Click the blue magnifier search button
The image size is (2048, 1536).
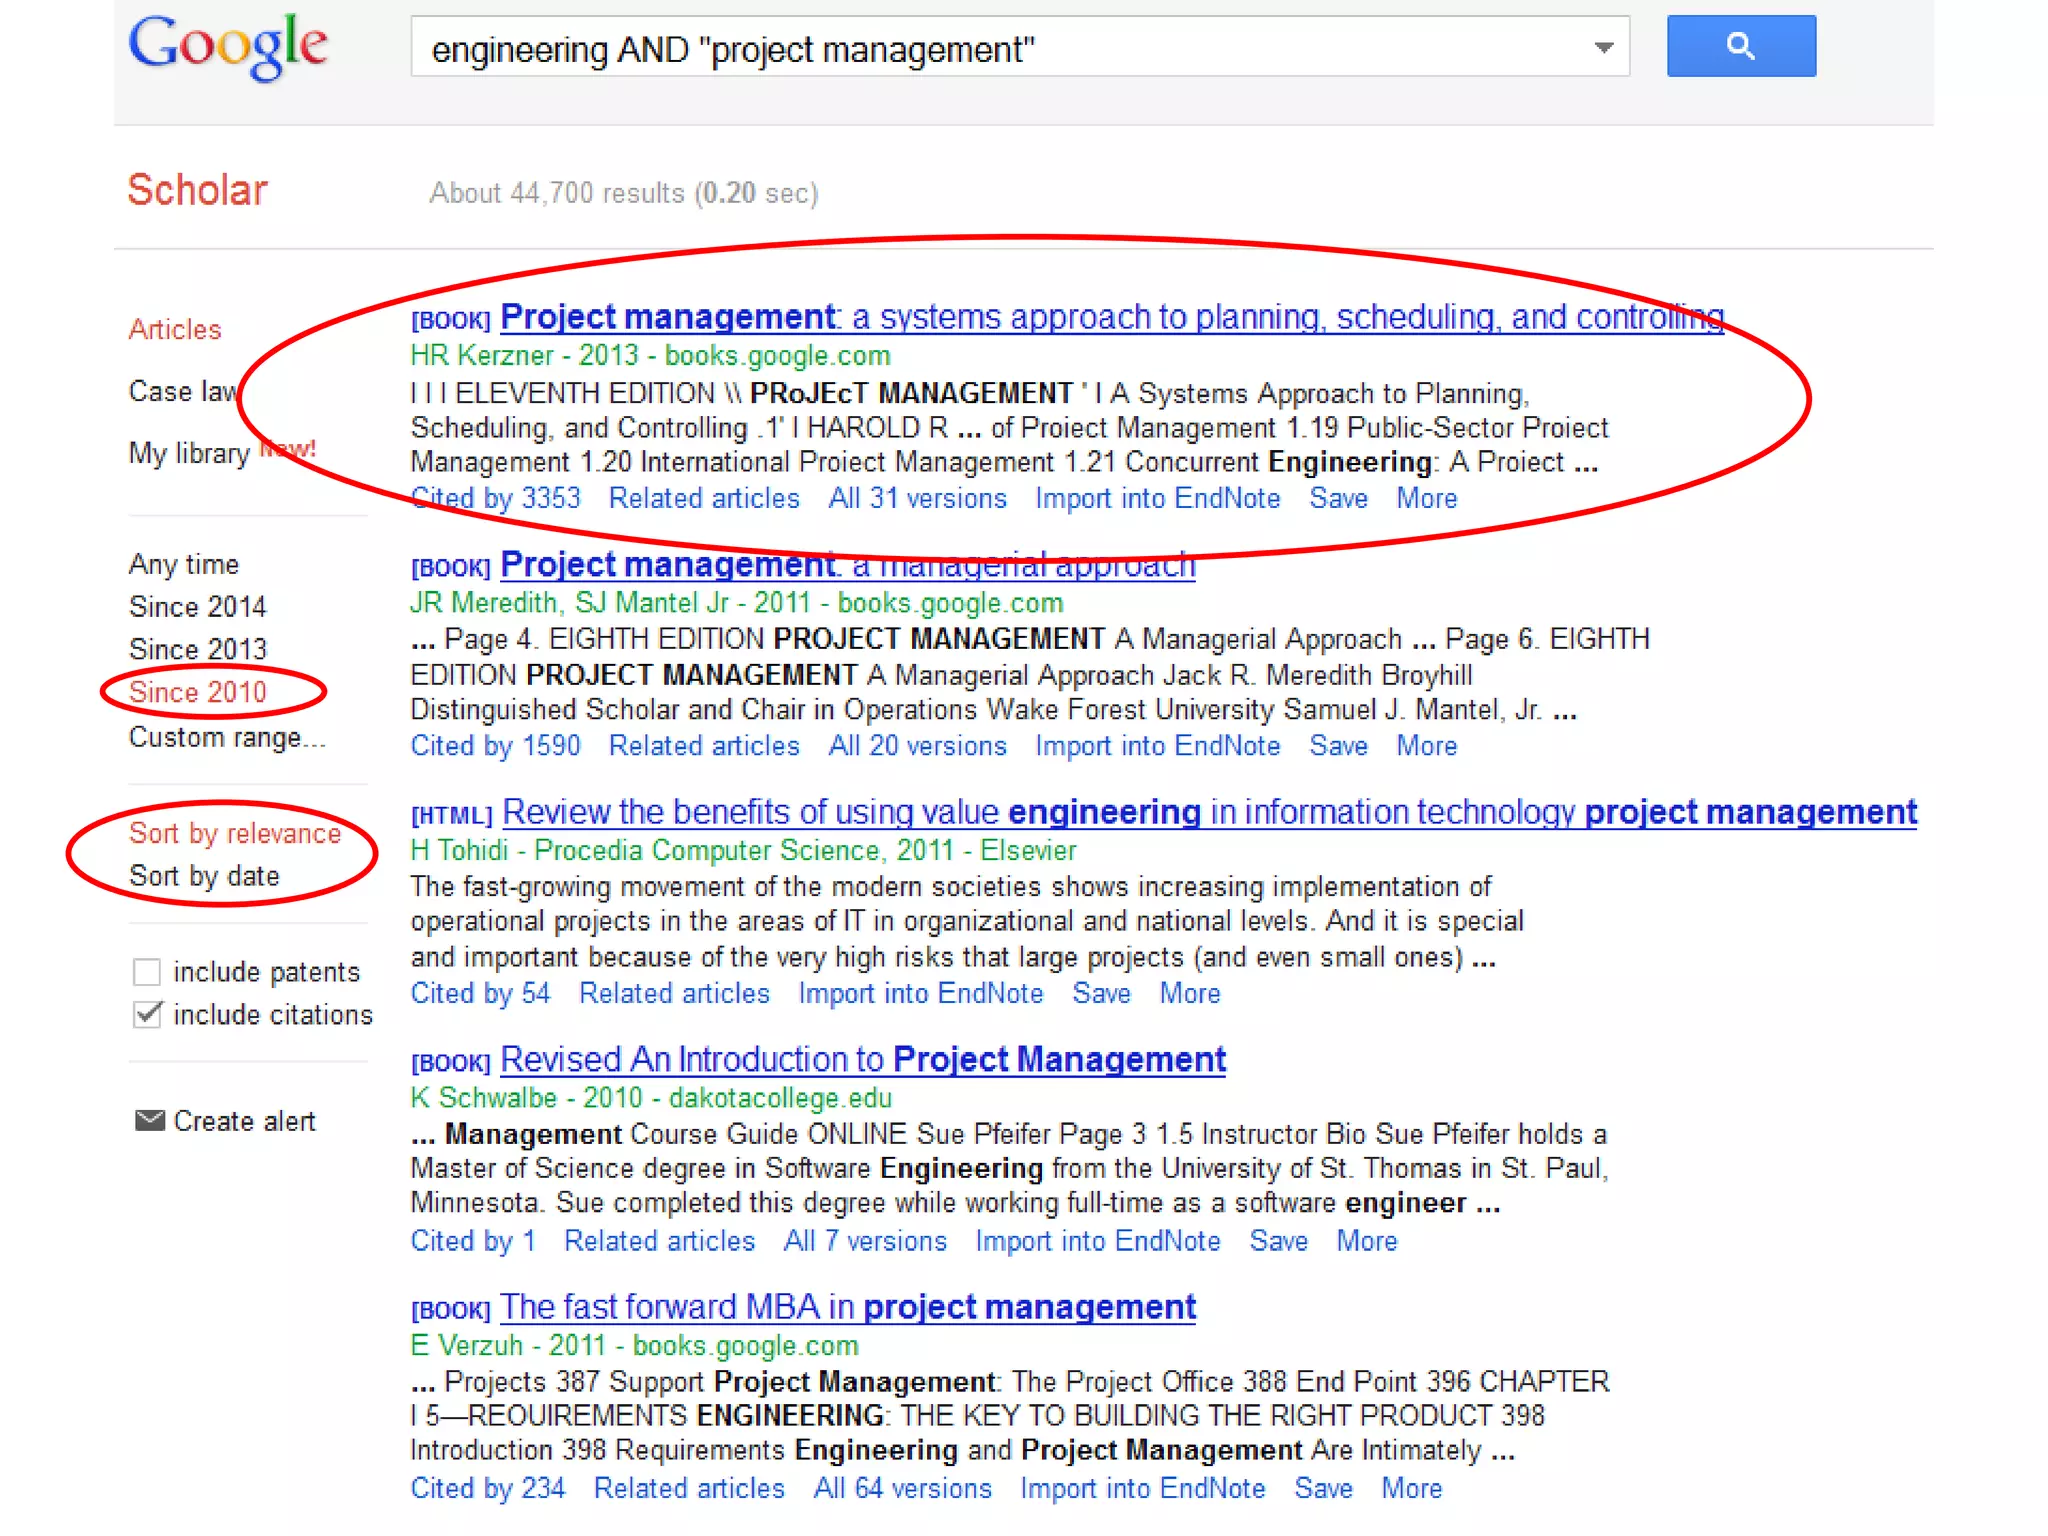[1740, 46]
